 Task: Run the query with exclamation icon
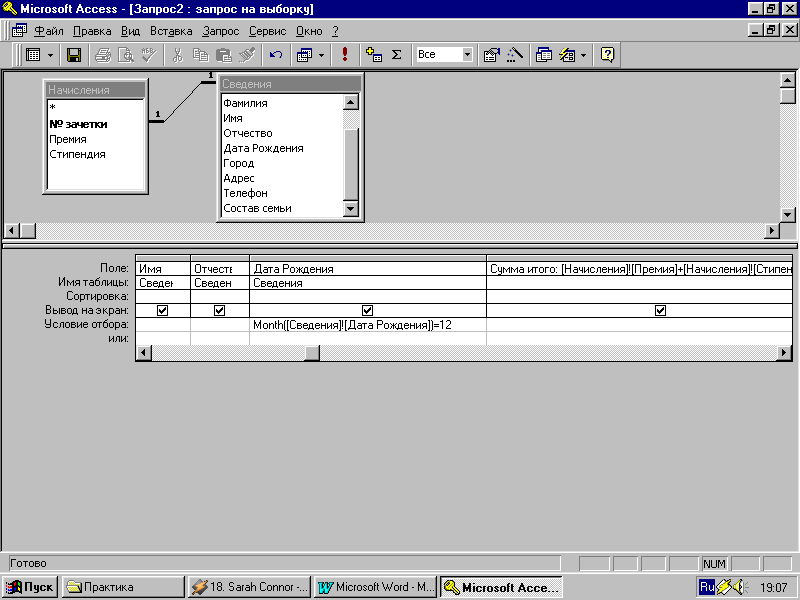click(345, 55)
